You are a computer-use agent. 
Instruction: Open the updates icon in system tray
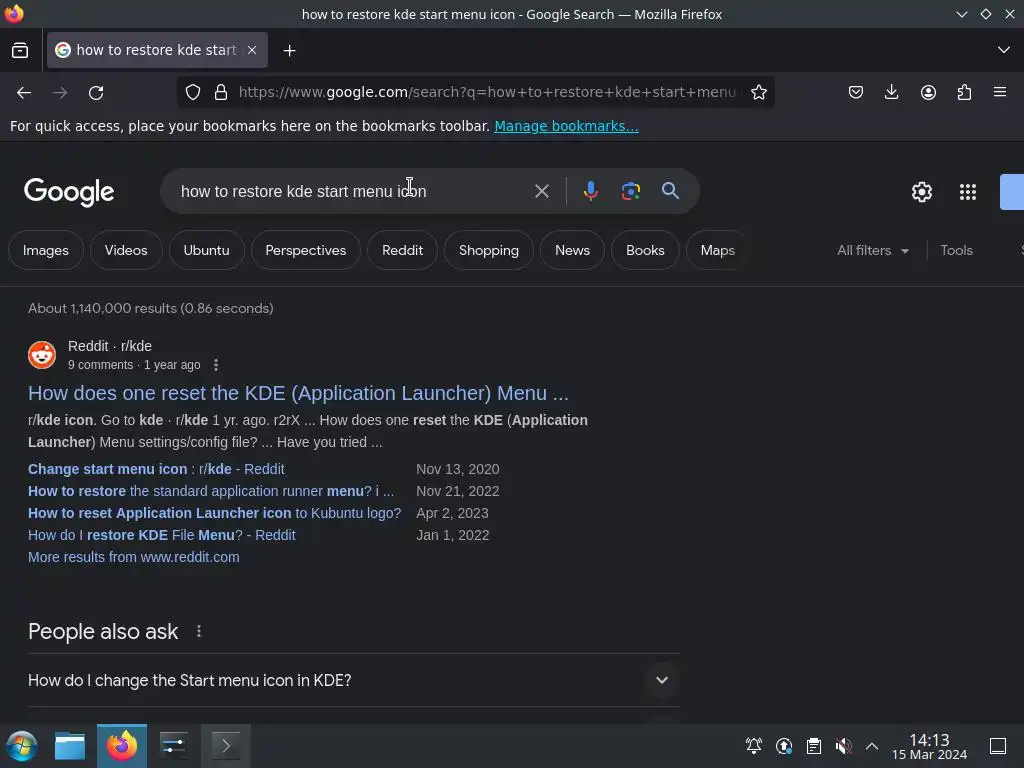[x=784, y=746]
